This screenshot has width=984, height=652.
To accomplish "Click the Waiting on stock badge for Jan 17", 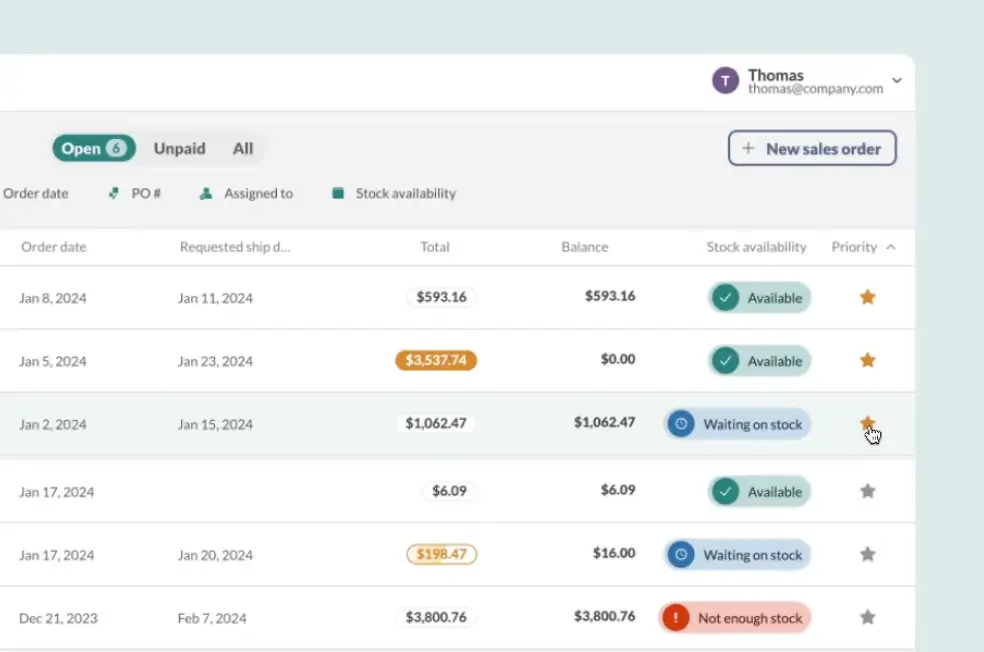I will 737,554.
